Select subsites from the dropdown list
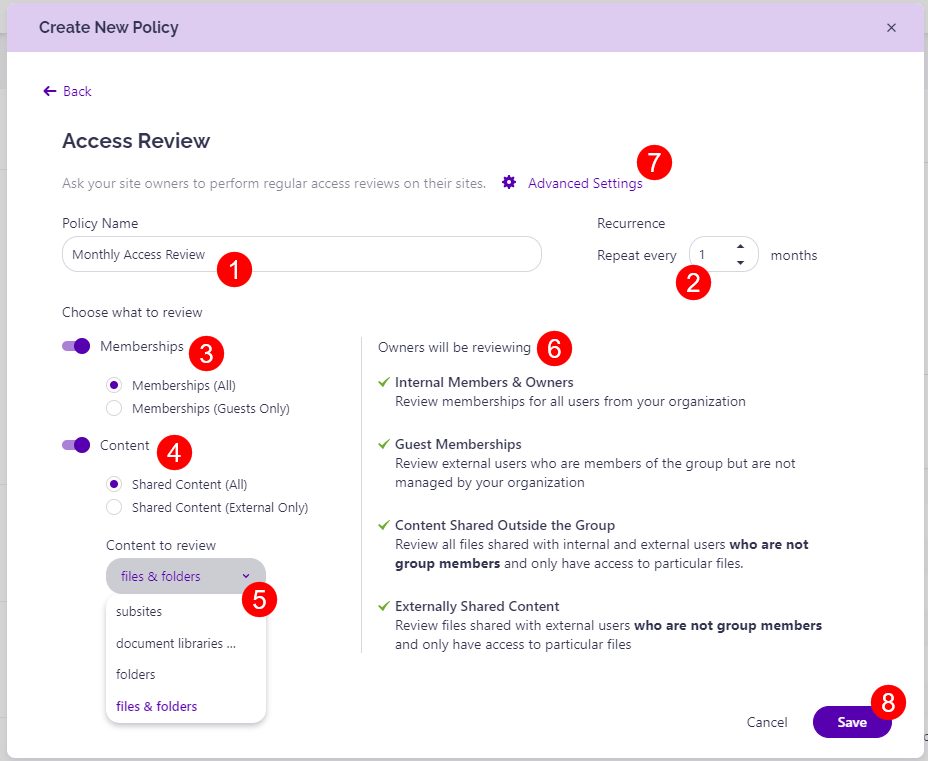The image size is (928, 761). 139,611
